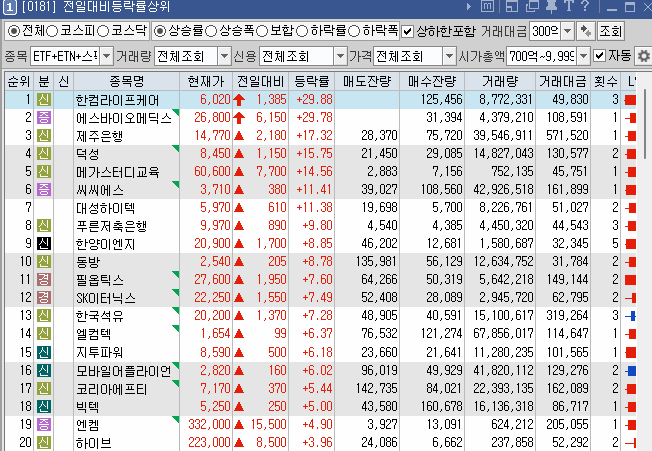Viewport: 652px width, 451px height.
Task: Select the 상승폭 radio button
Action: [211, 31]
